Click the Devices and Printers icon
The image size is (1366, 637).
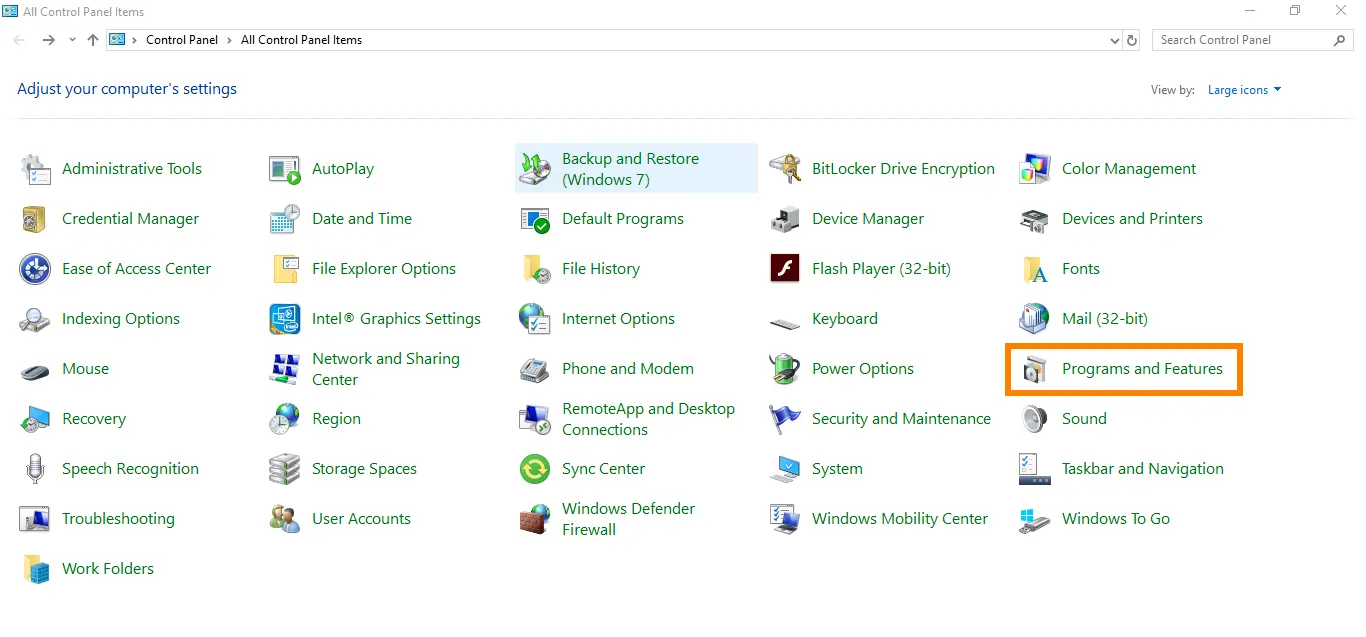(x=1035, y=219)
